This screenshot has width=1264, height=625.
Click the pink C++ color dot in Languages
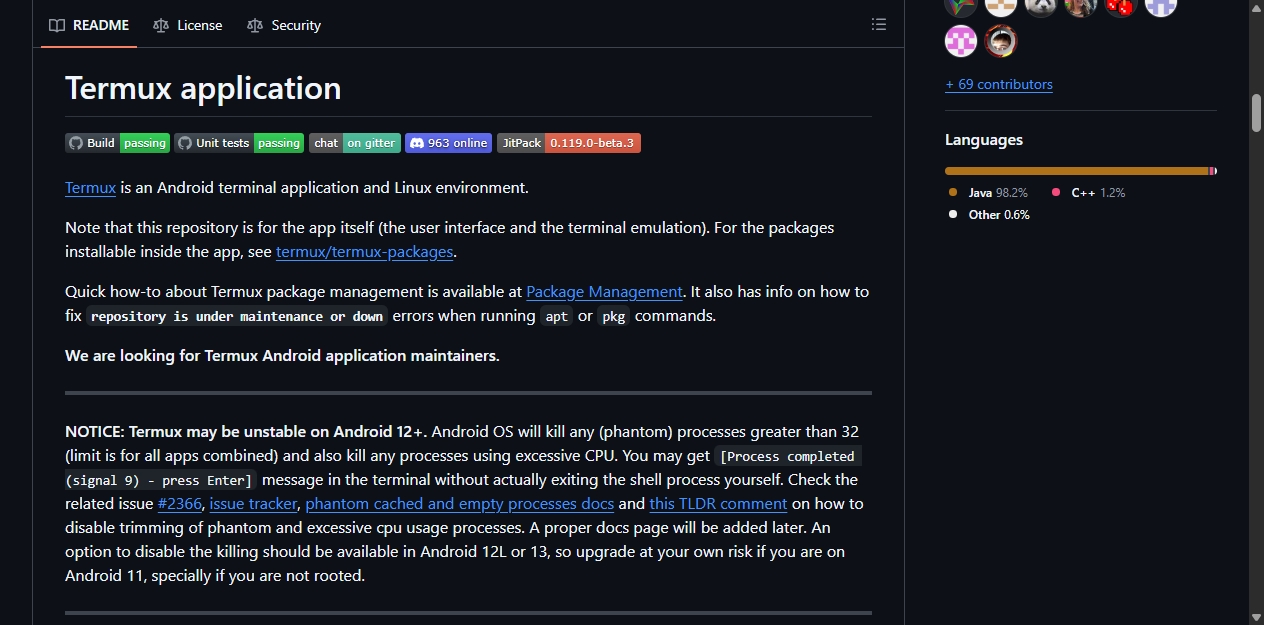(1056, 192)
